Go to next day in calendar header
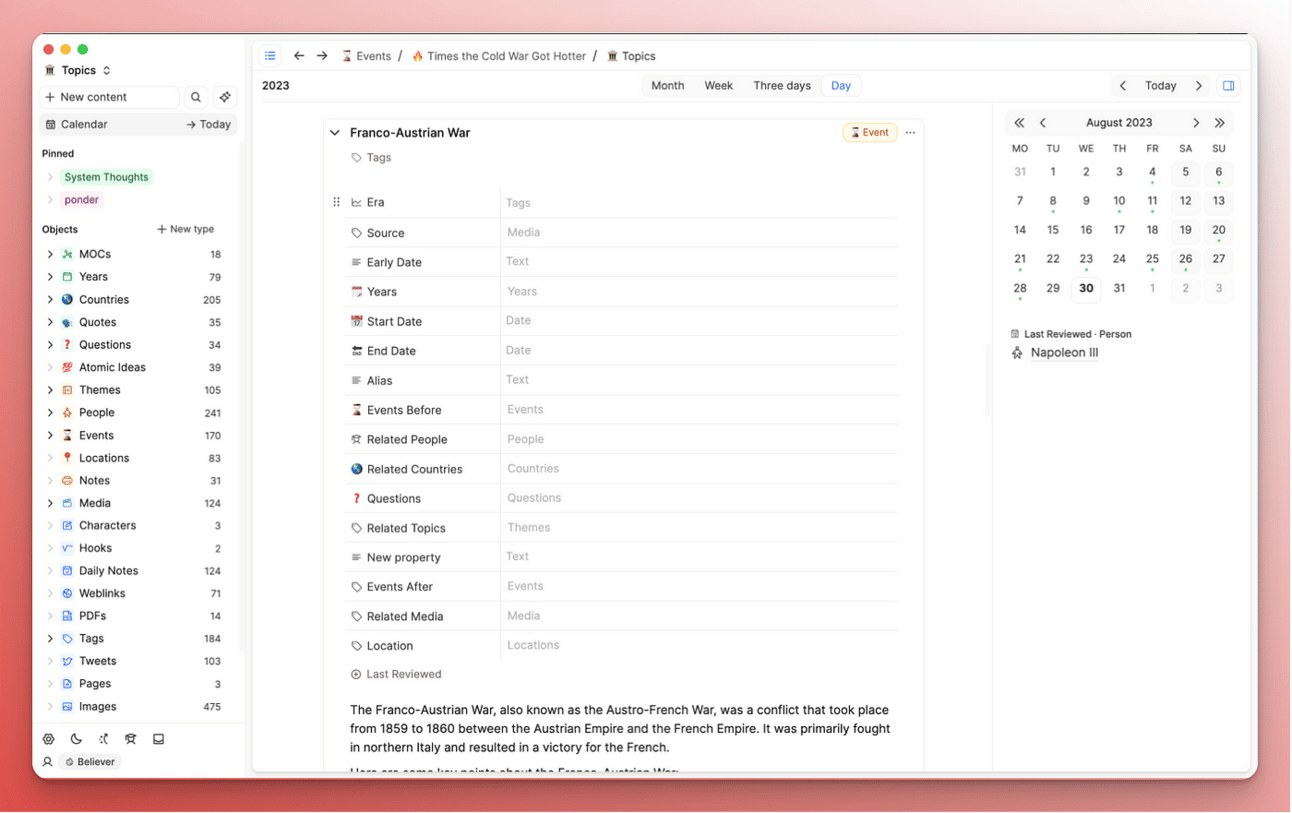Image resolution: width=1292 pixels, height=813 pixels. tap(1199, 86)
